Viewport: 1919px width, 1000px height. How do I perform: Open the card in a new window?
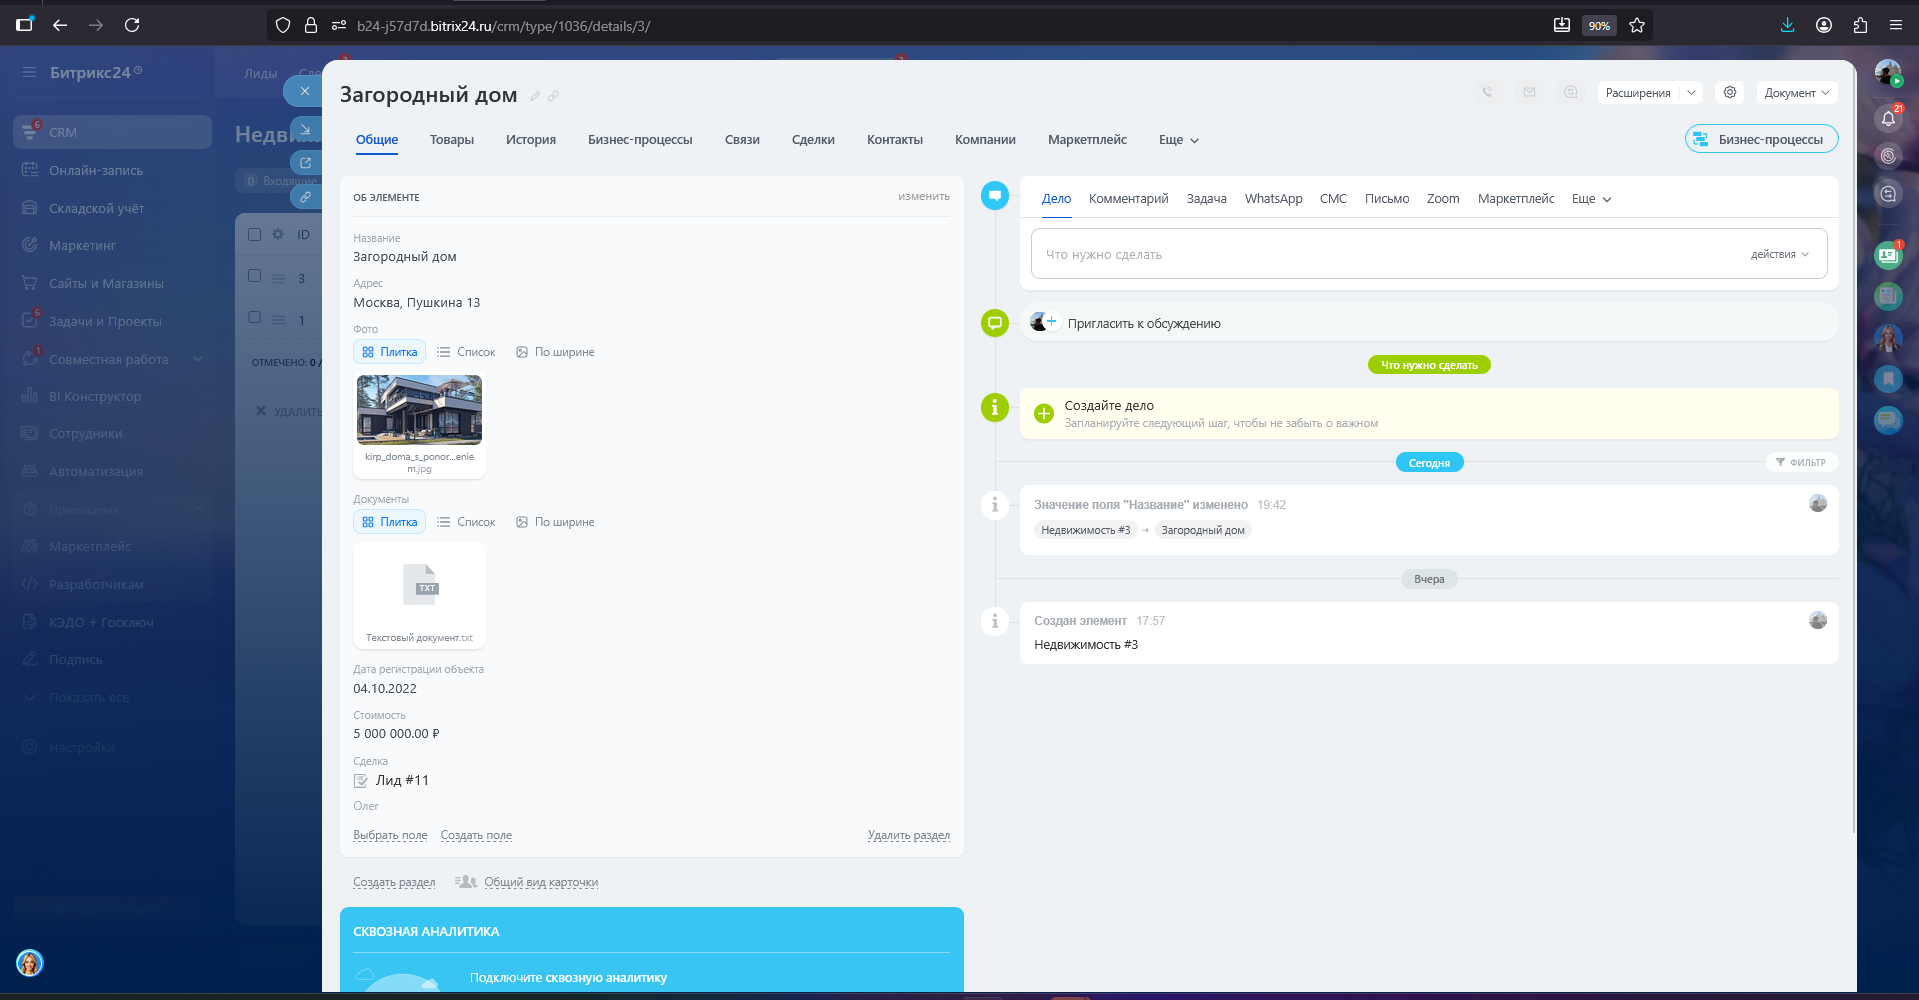tap(306, 162)
